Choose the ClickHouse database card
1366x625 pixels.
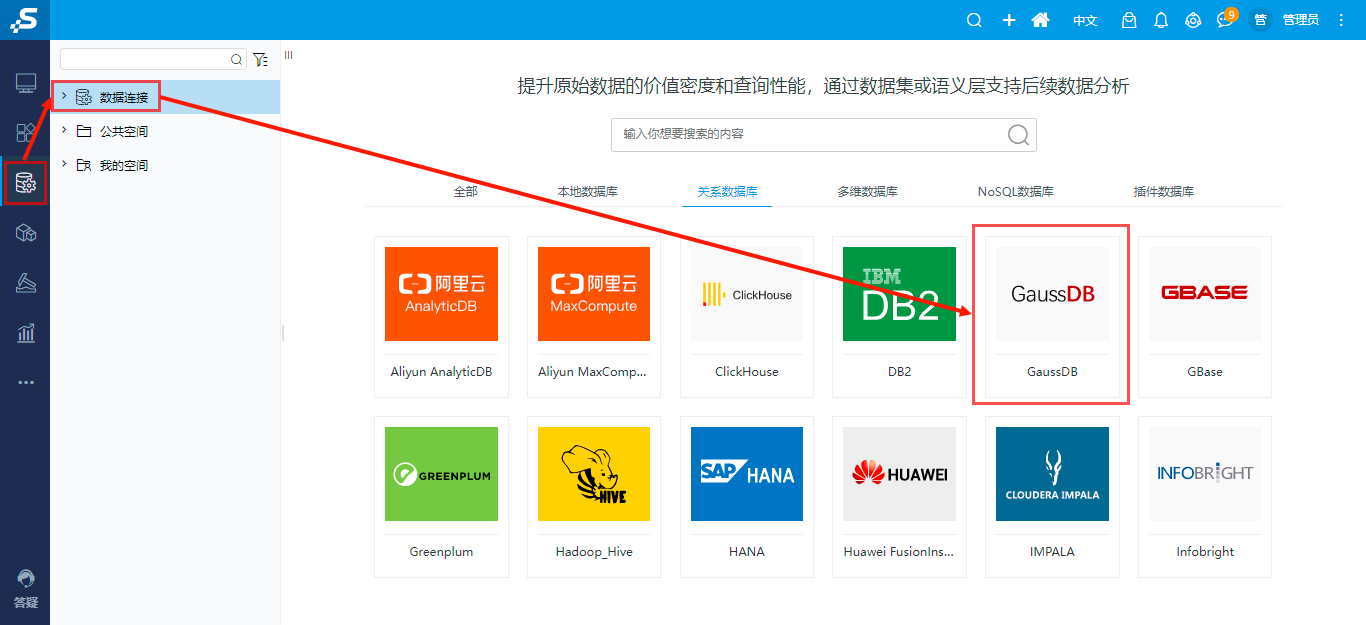[x=747, y=316]
